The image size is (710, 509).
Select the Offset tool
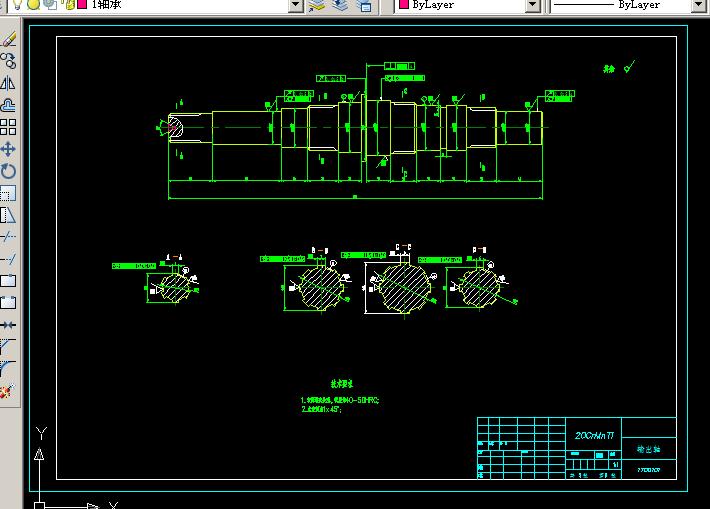pos(8,106)
